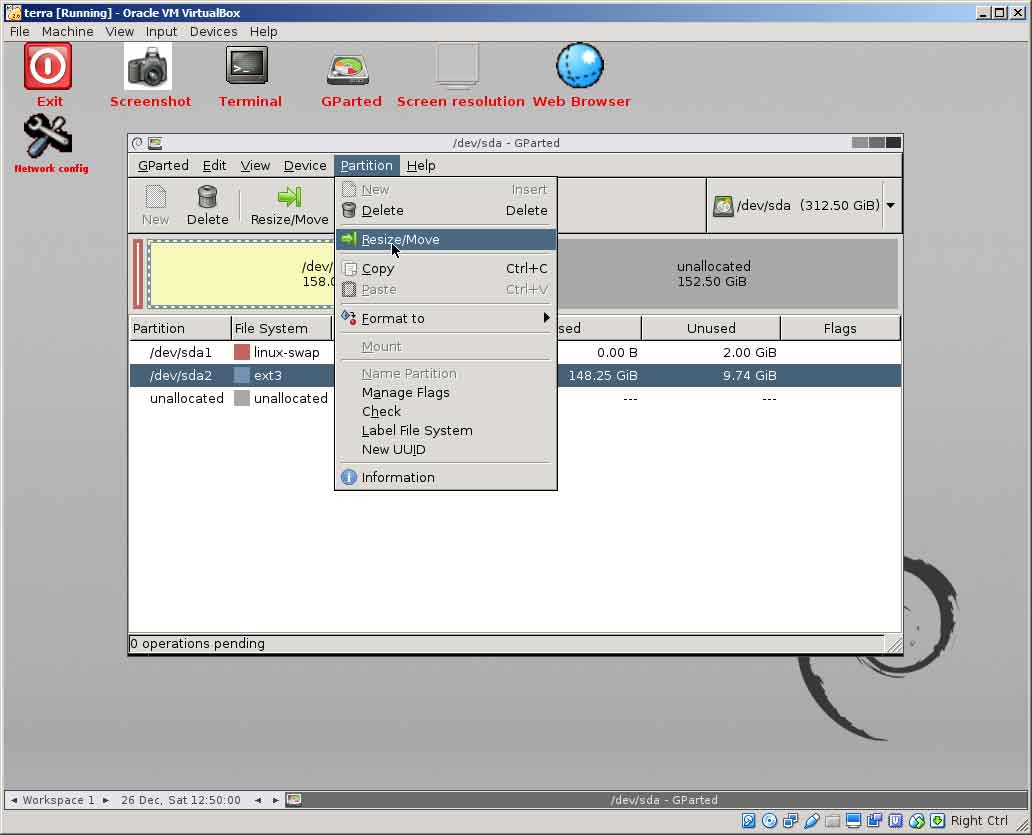Open the View menu in GParted
1032x835 pixels.
(x=255, y=166)
